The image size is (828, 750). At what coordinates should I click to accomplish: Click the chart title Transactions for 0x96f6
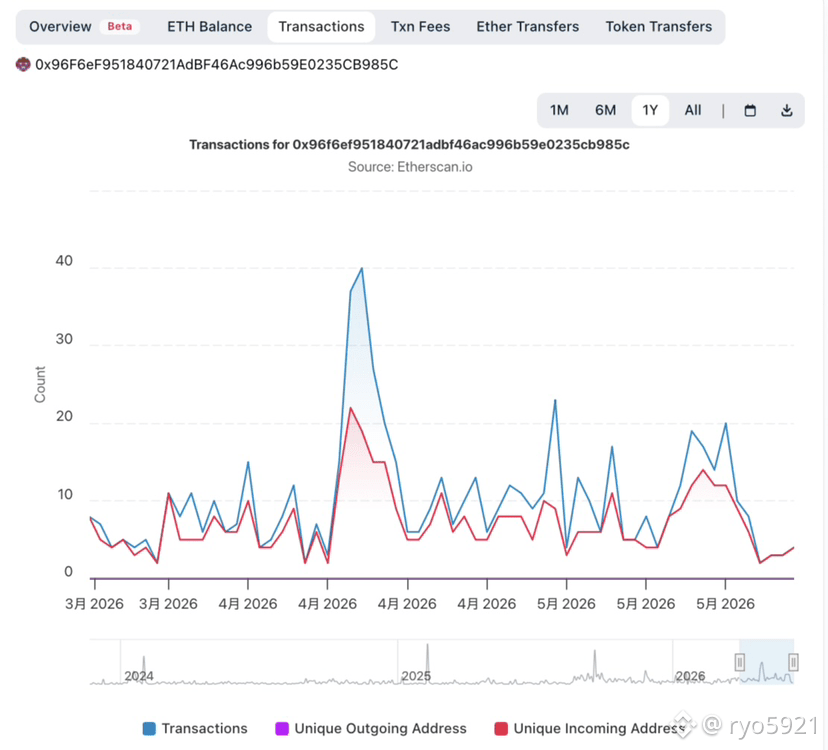point(409,145)
